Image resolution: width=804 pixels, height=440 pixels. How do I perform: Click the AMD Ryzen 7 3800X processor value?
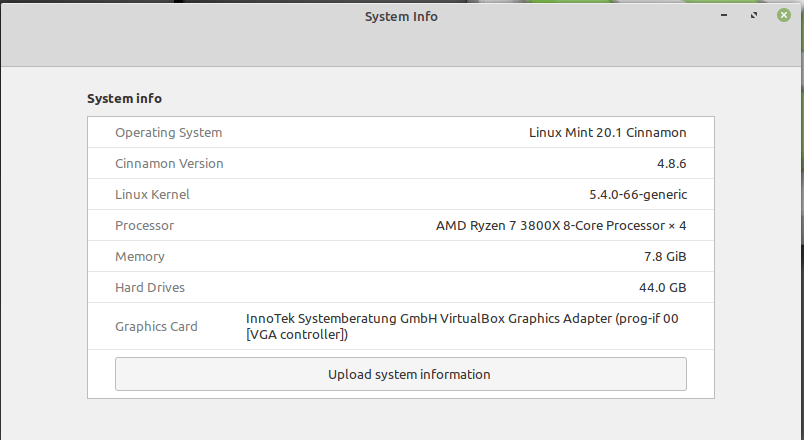point(561,225)
